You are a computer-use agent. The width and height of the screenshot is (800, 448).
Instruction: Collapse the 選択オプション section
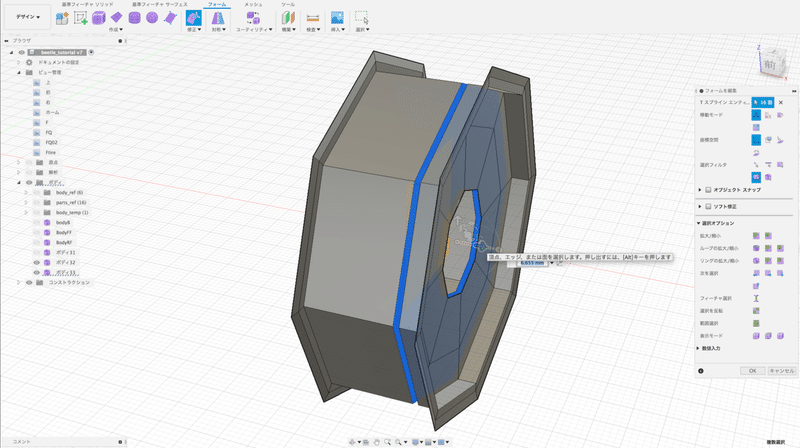coord(698,223)
